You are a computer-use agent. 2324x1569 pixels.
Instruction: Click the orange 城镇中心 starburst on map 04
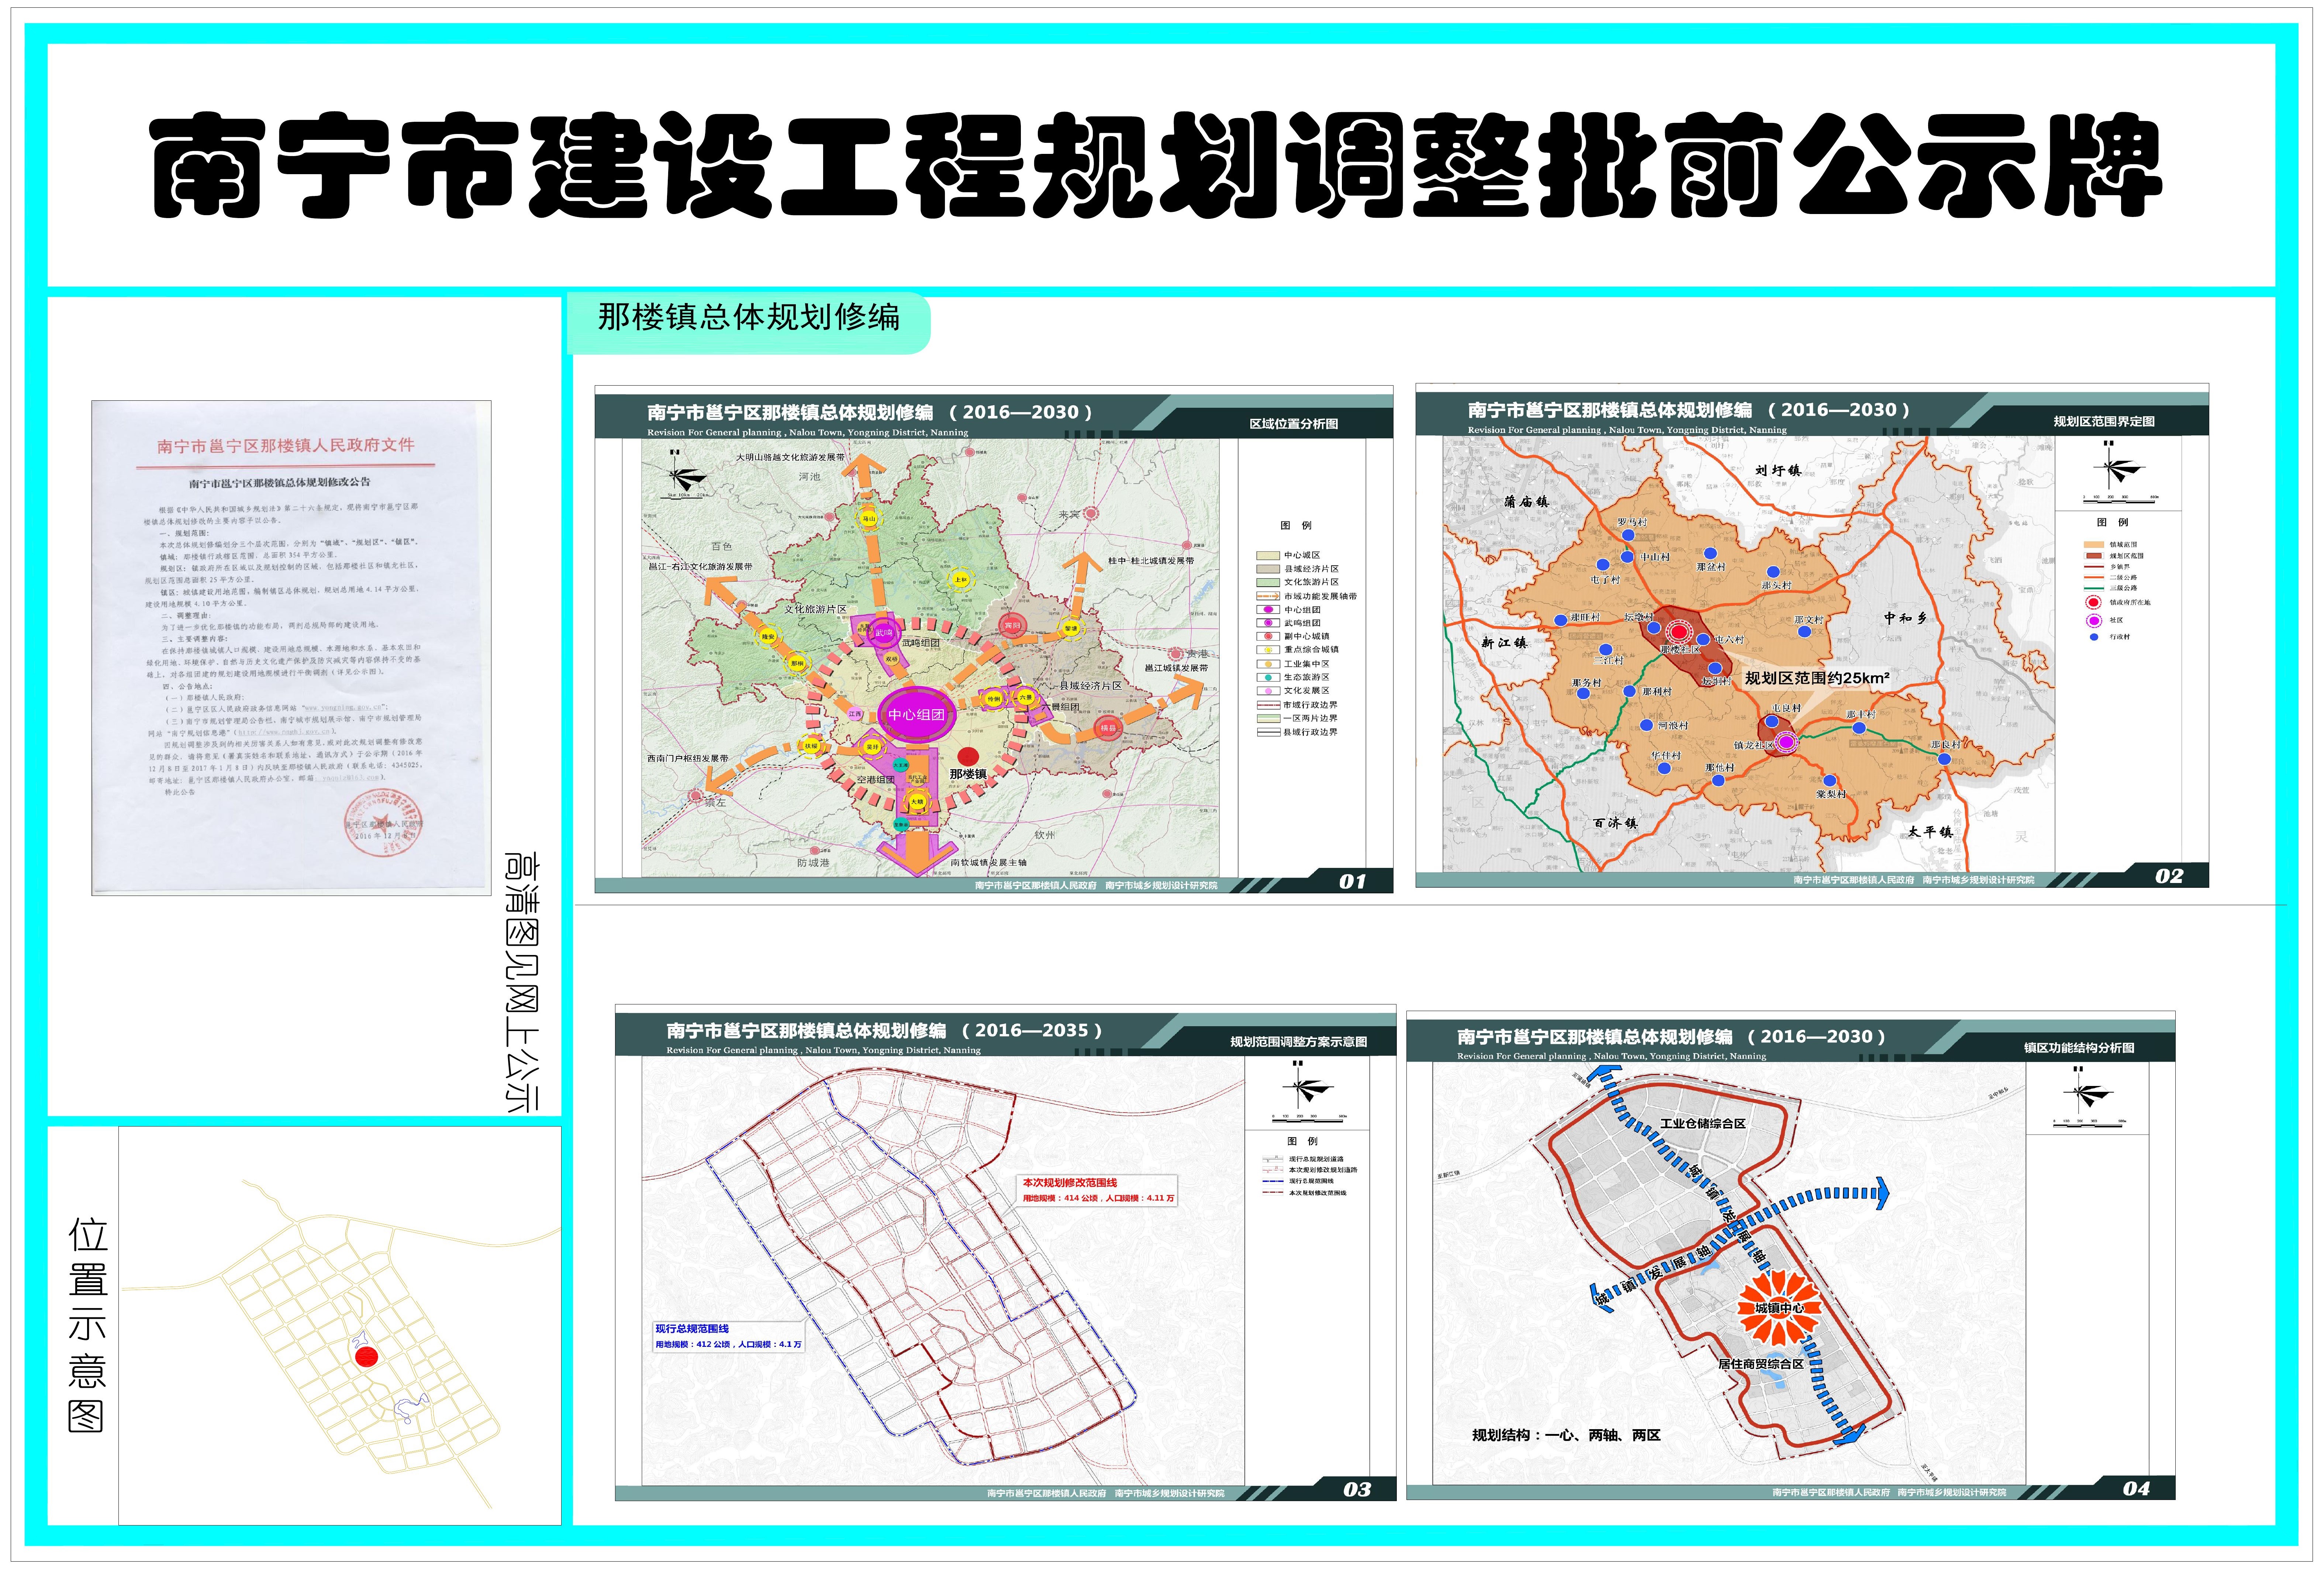click(x=1779, y=1308)
